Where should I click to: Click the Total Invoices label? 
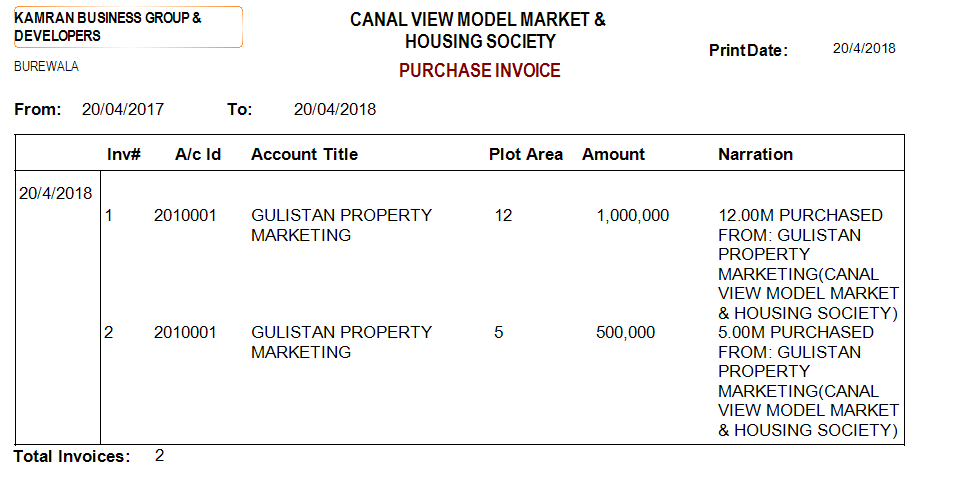[72, 457]
